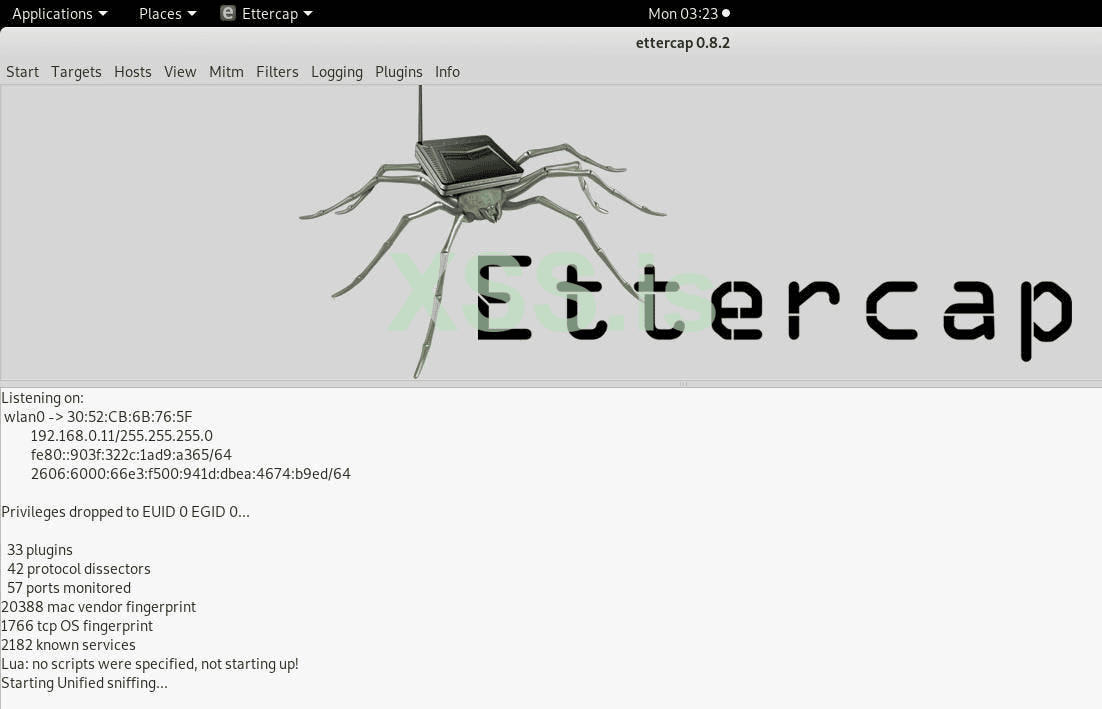Expand the Applications dropdown in top bar
1102x709 pixels.
pos(60,13)
